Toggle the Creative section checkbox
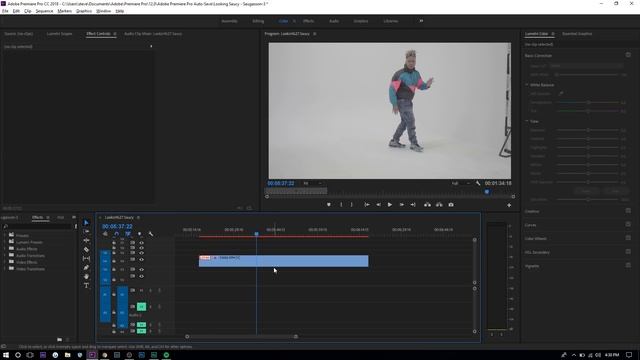The image size is (640, 360). [628, 211]
